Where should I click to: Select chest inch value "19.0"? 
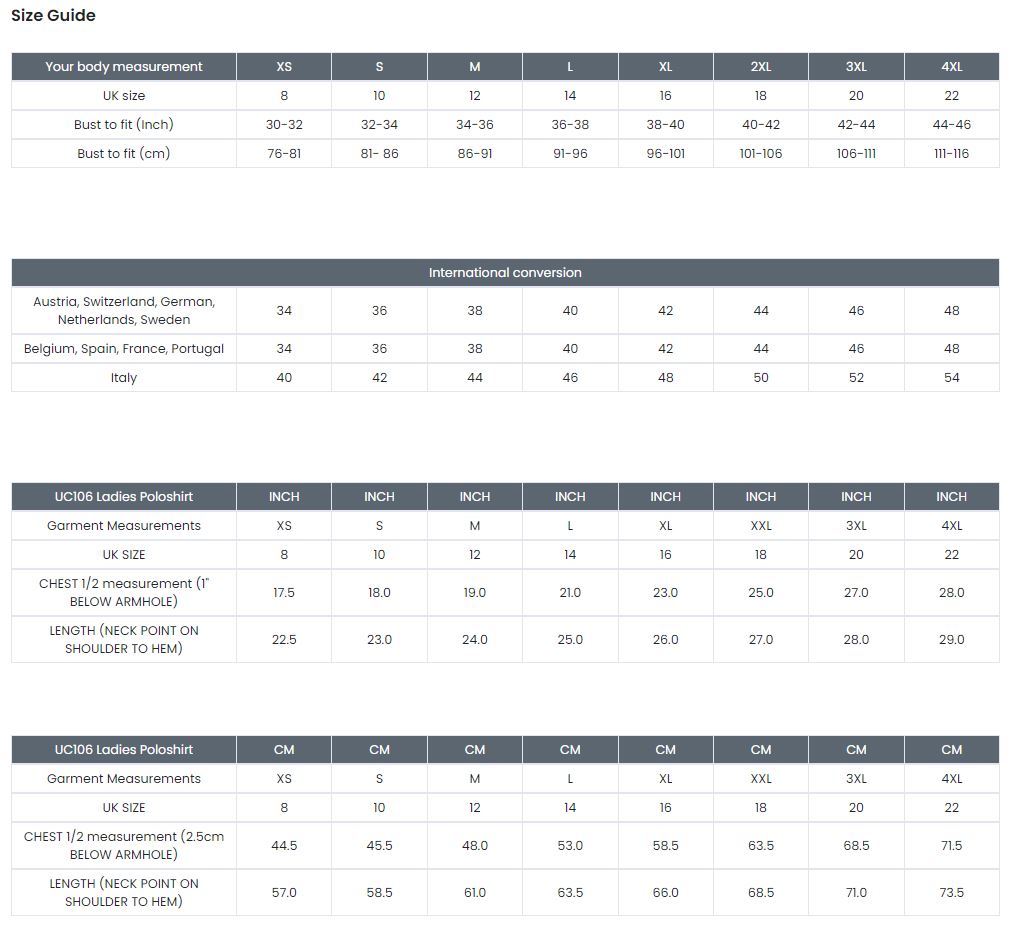tap(475, 593)
